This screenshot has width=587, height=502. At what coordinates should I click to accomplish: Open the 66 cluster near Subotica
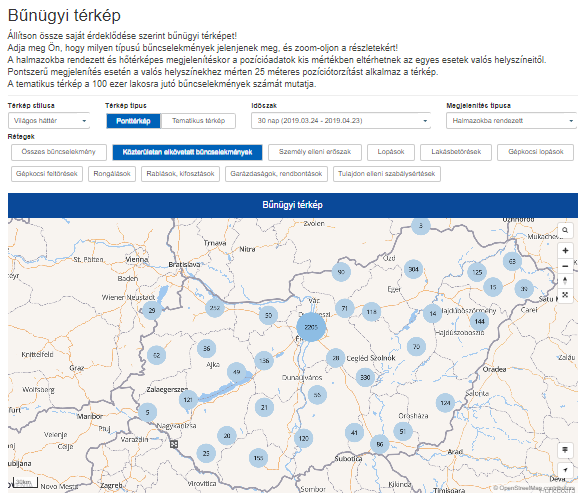(x=380, y=444)
